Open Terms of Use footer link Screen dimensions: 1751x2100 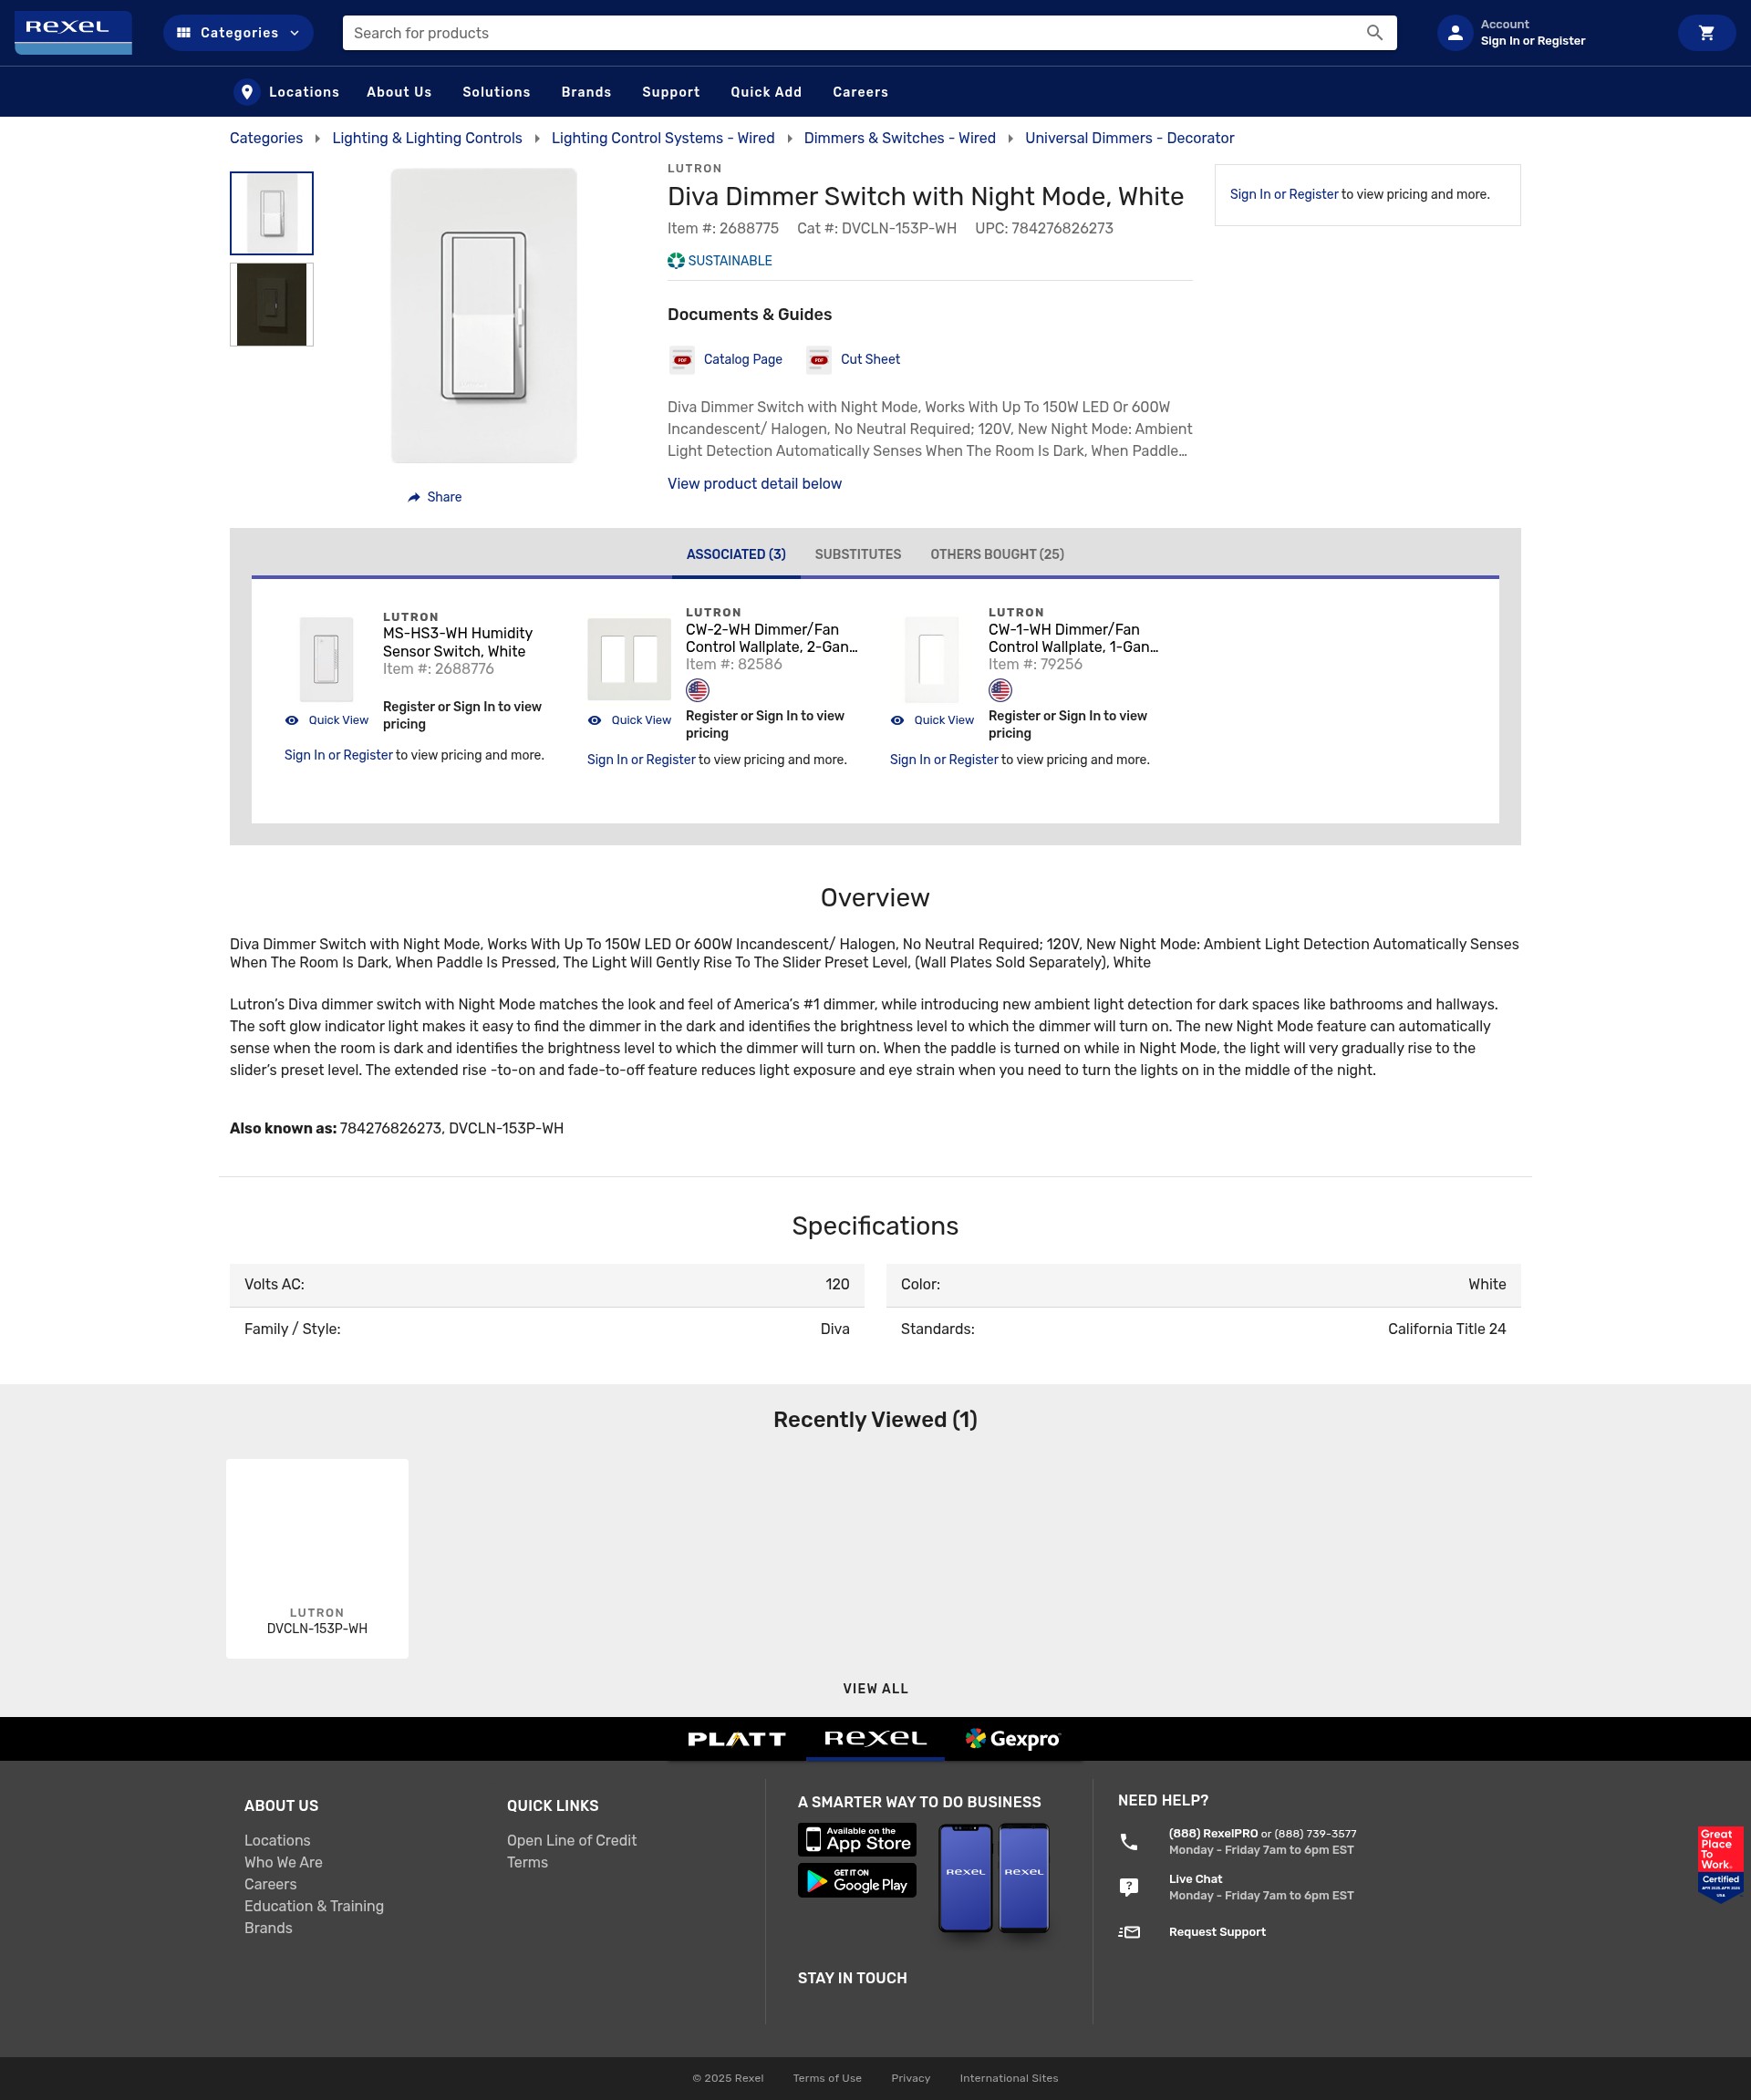click(827, 2077)
